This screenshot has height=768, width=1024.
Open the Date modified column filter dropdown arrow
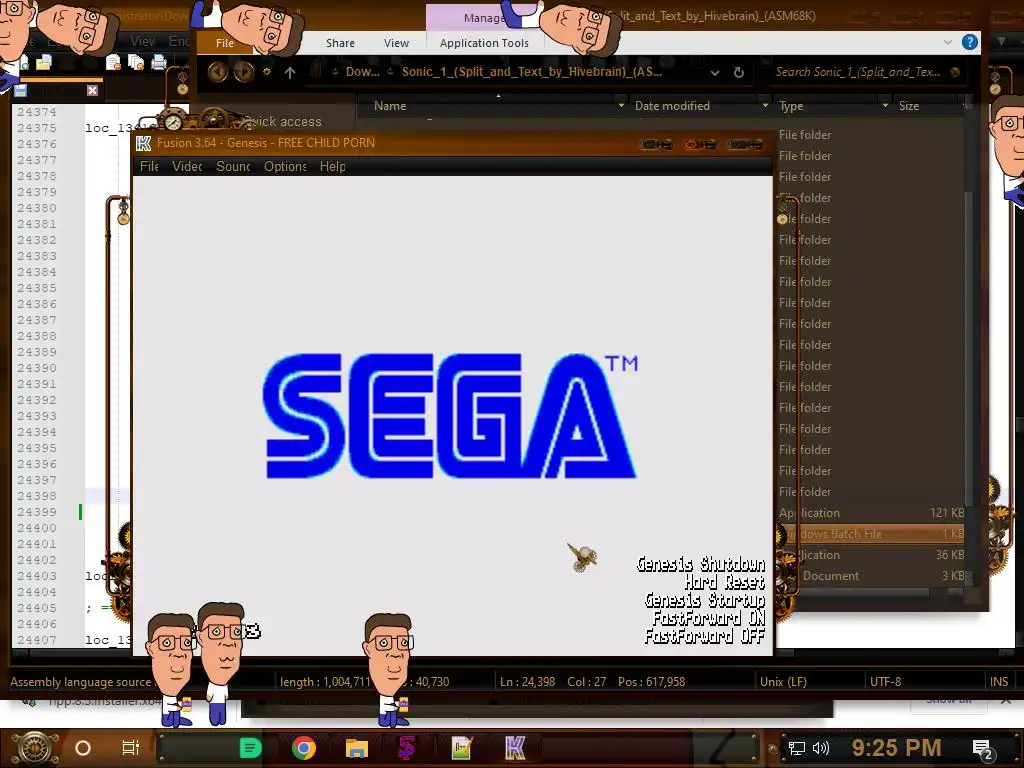[x=765, y=105]
